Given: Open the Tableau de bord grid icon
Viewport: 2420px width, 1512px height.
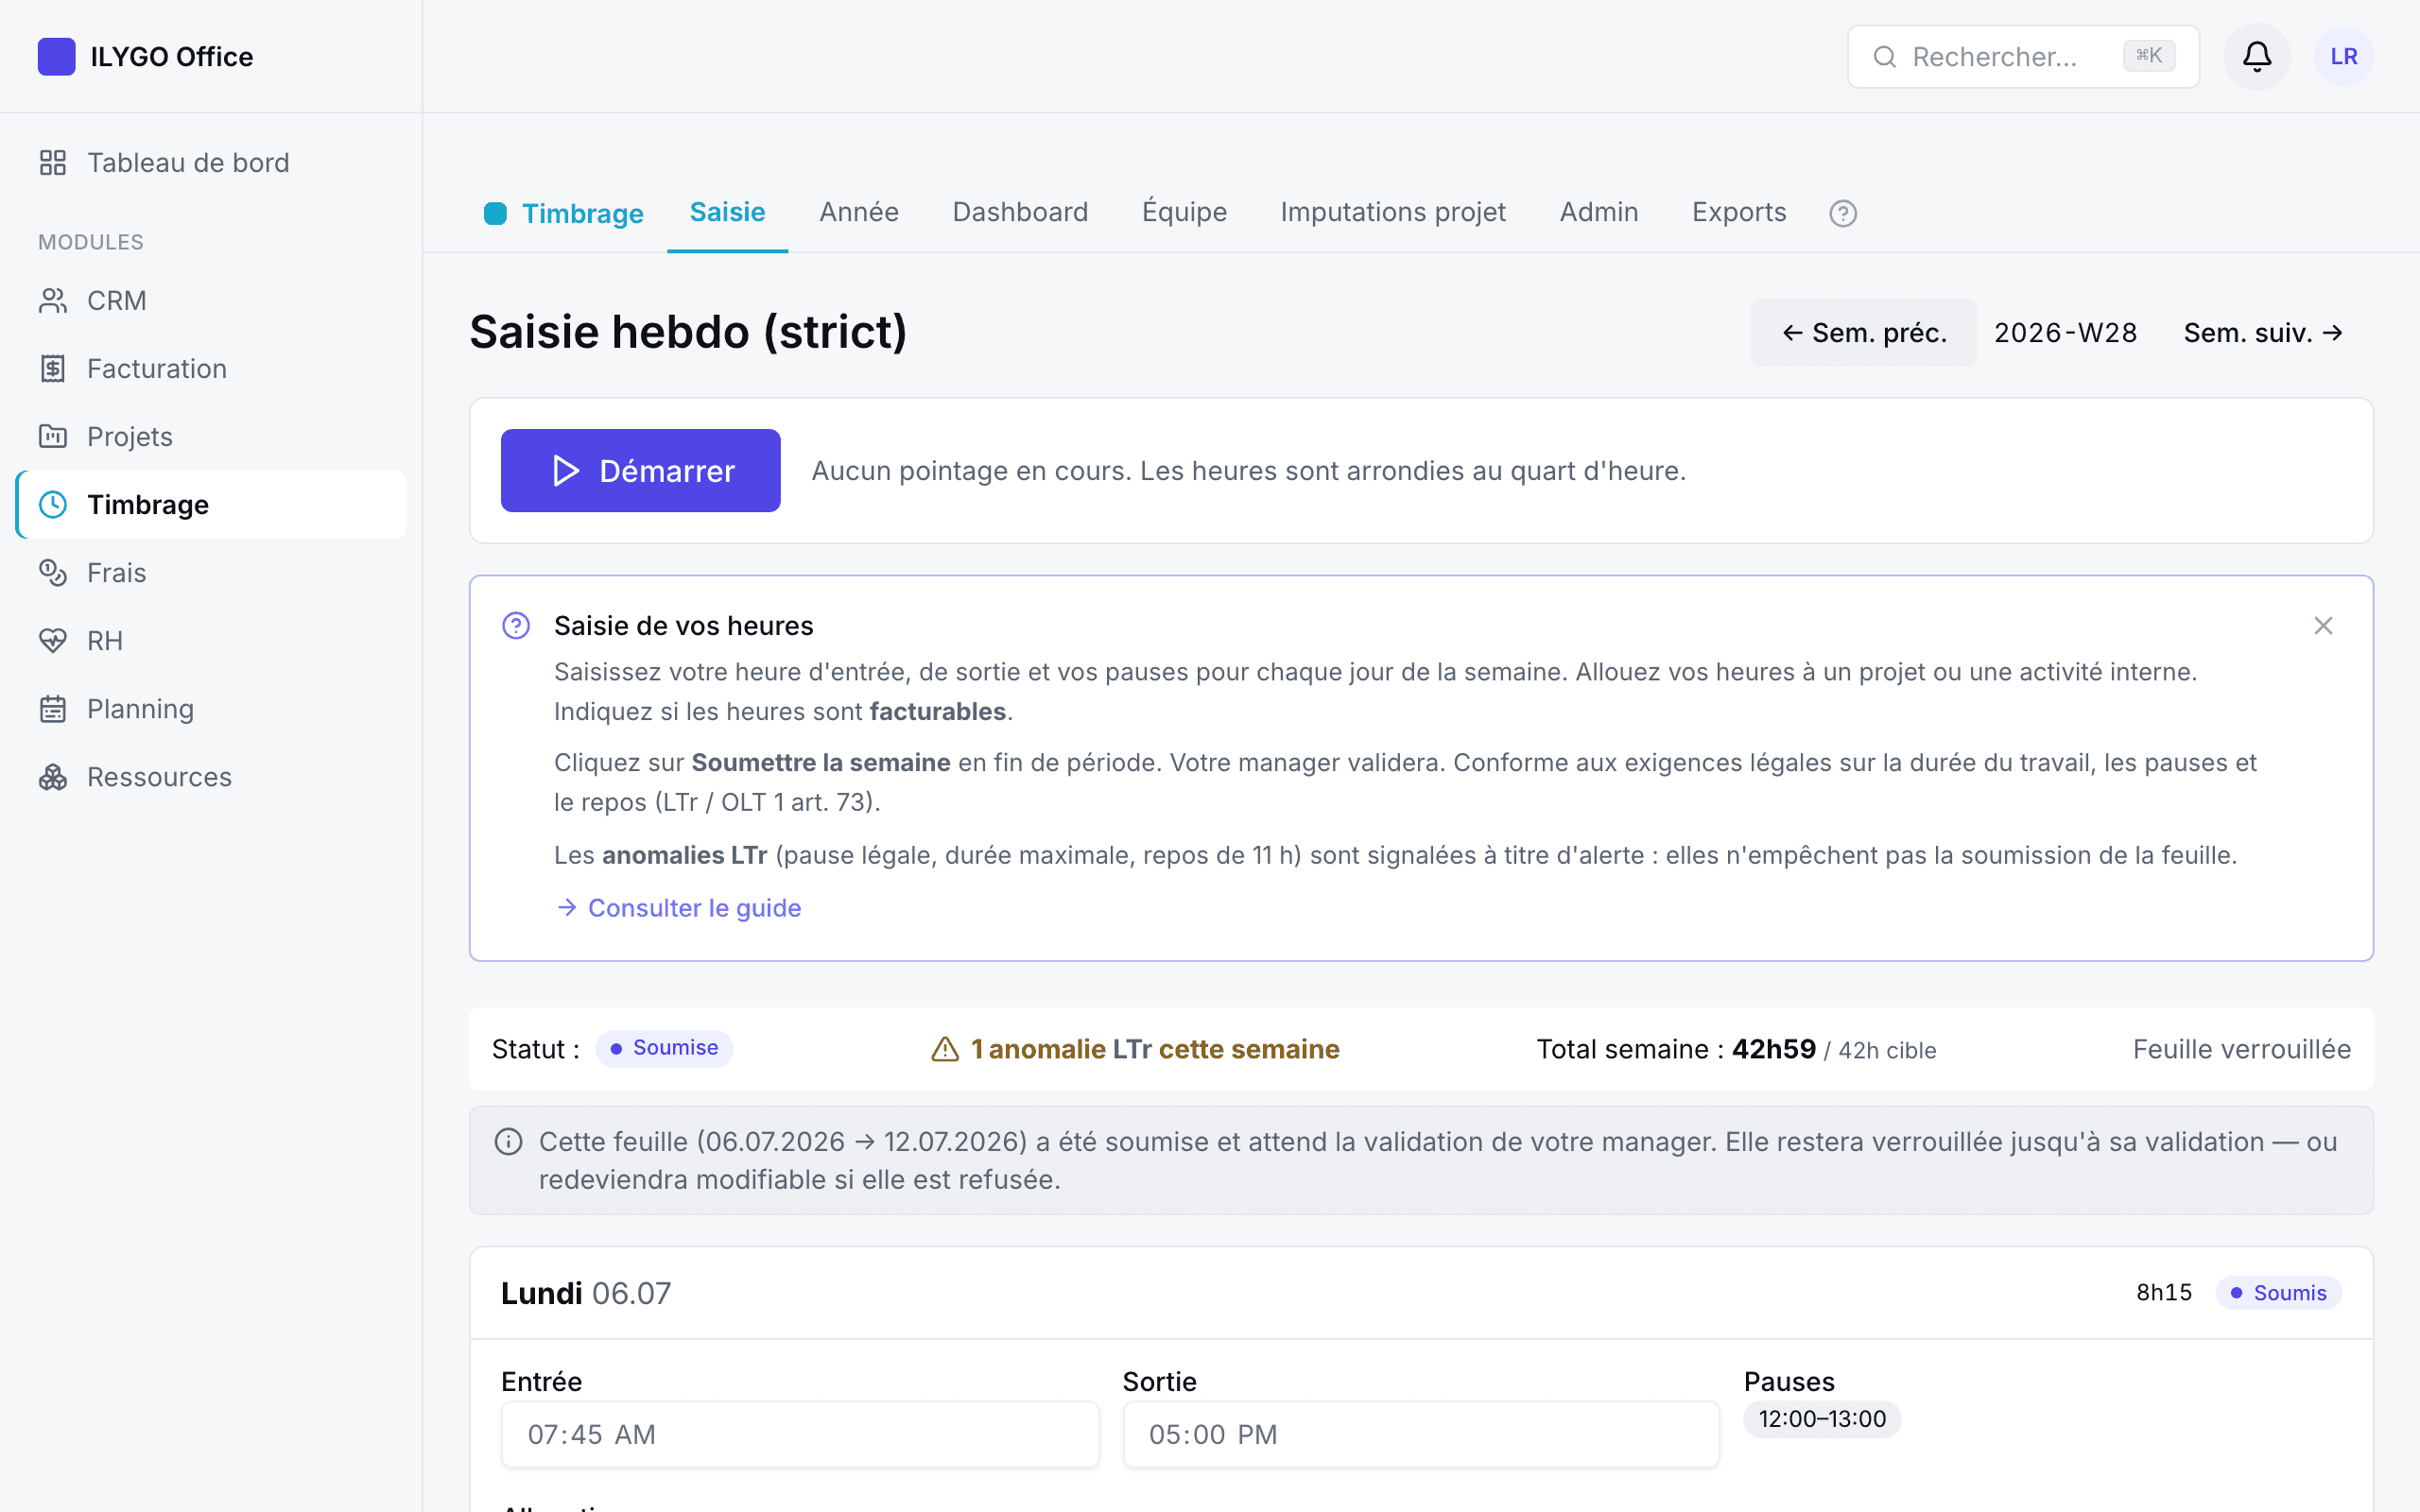Looking at the screenshot, I should click(53, 163).
